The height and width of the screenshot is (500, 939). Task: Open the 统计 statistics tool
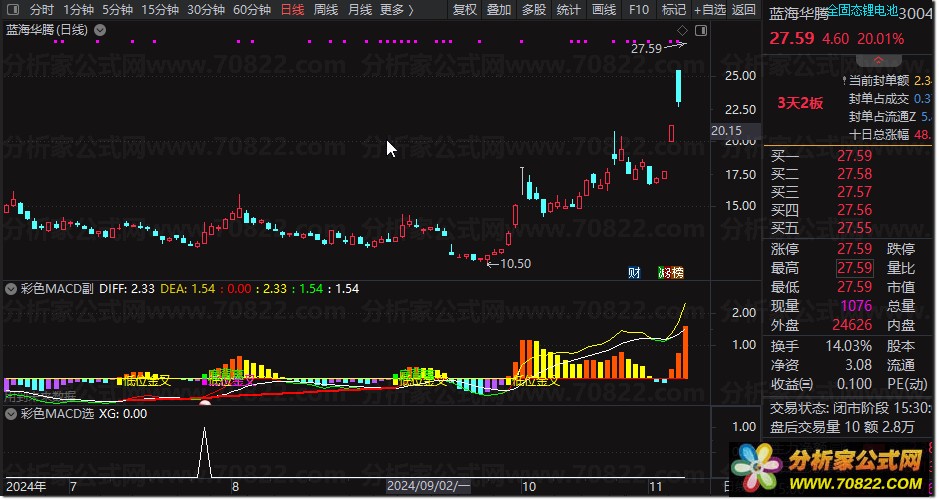(568, 10)
